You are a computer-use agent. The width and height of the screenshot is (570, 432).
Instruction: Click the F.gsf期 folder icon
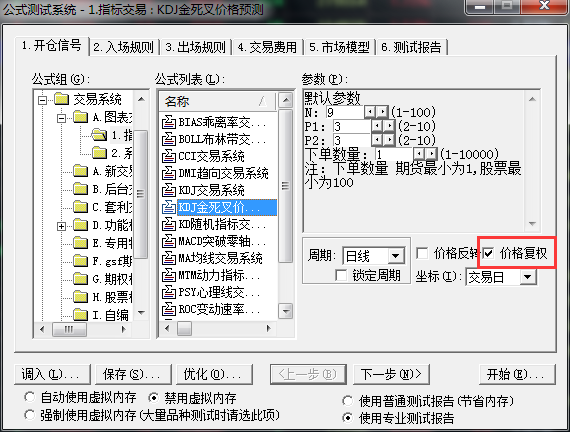pos(81,261)
